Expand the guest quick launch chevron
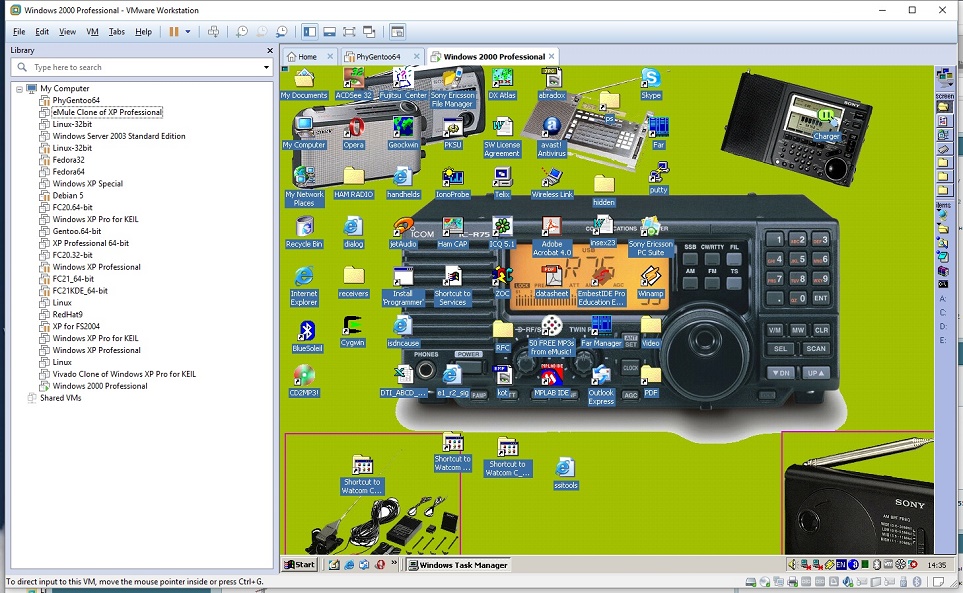The height and width of the screenshot is (593, 963). 394,562
